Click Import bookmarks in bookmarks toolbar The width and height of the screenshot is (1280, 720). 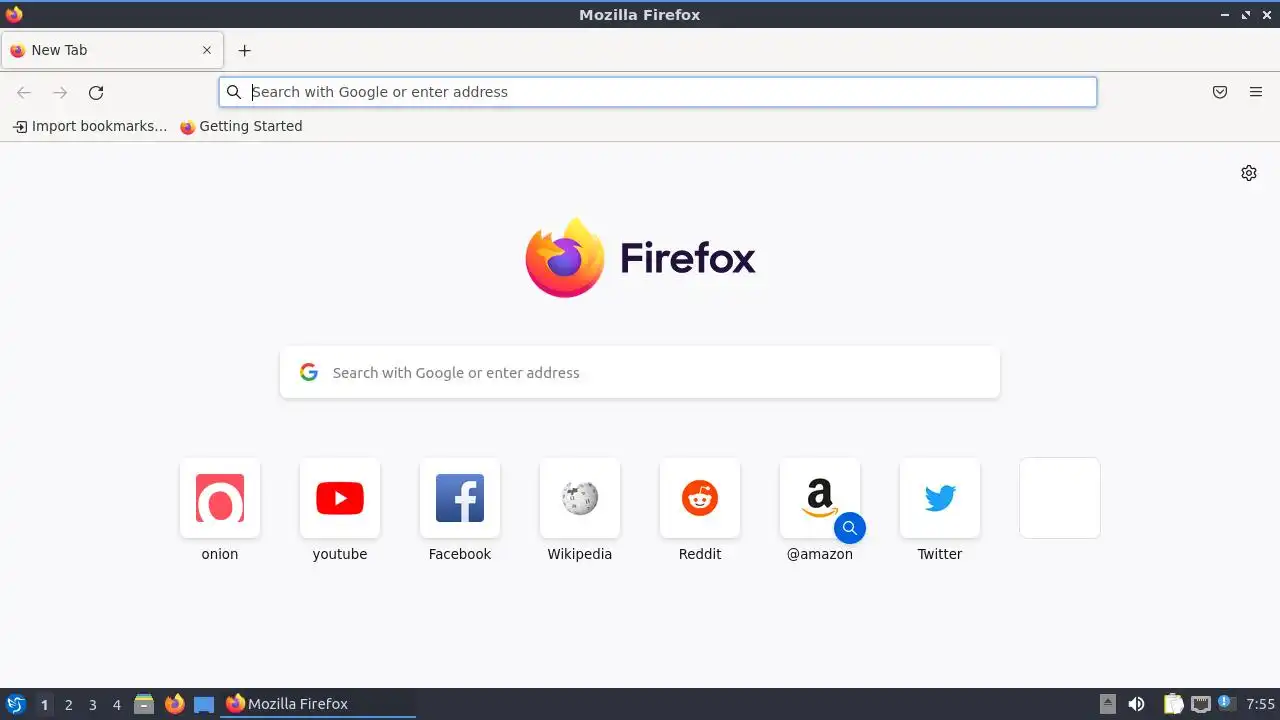(x=90, y=126)
